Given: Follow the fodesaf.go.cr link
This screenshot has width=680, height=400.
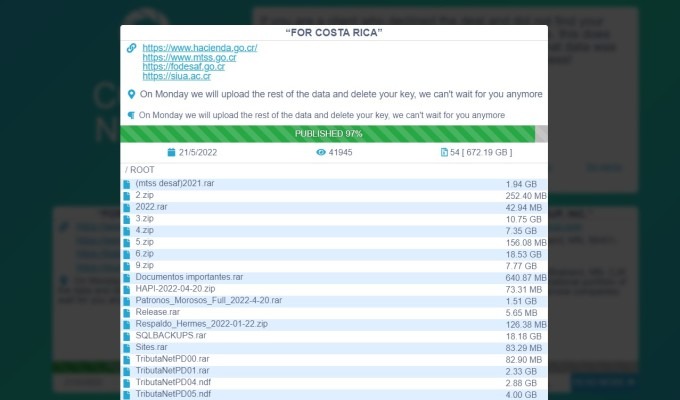Looking at the screenshot, I should tap(188, 67).
